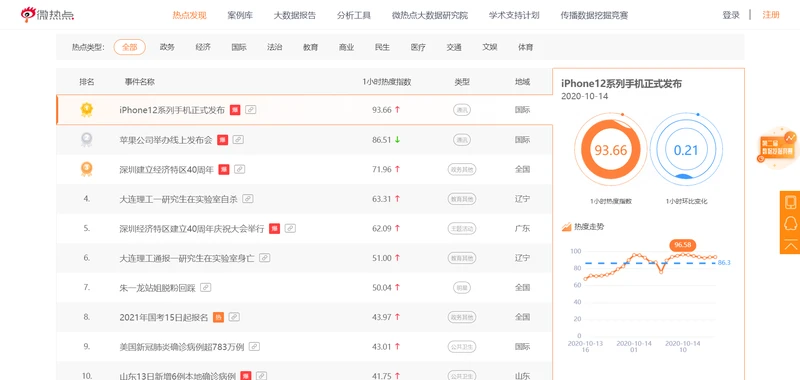Image resolution: width=800 pixels, height=380 pixels.
Task: Open the 案例库 navigation tab
Action: pyautogui.click(x=240, y=15)
